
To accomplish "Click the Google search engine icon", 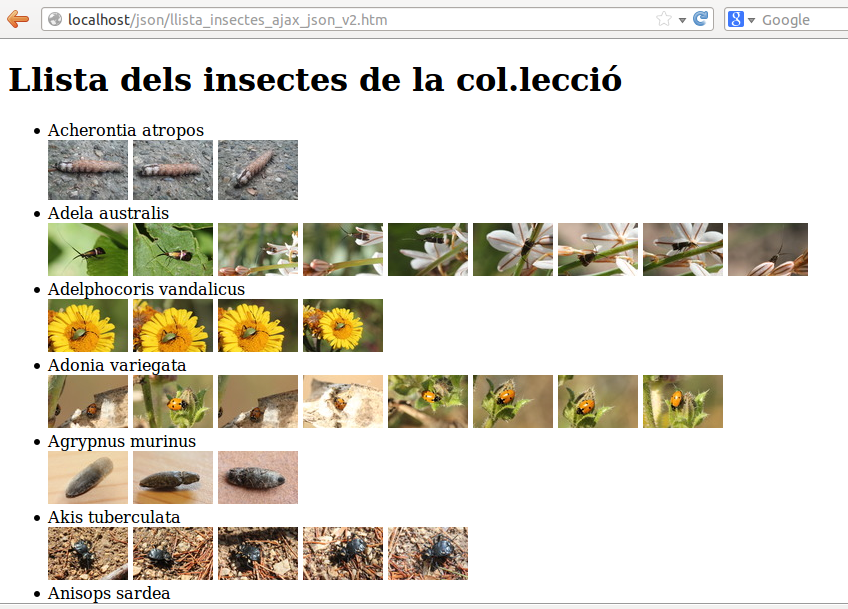I will [736, 19].
